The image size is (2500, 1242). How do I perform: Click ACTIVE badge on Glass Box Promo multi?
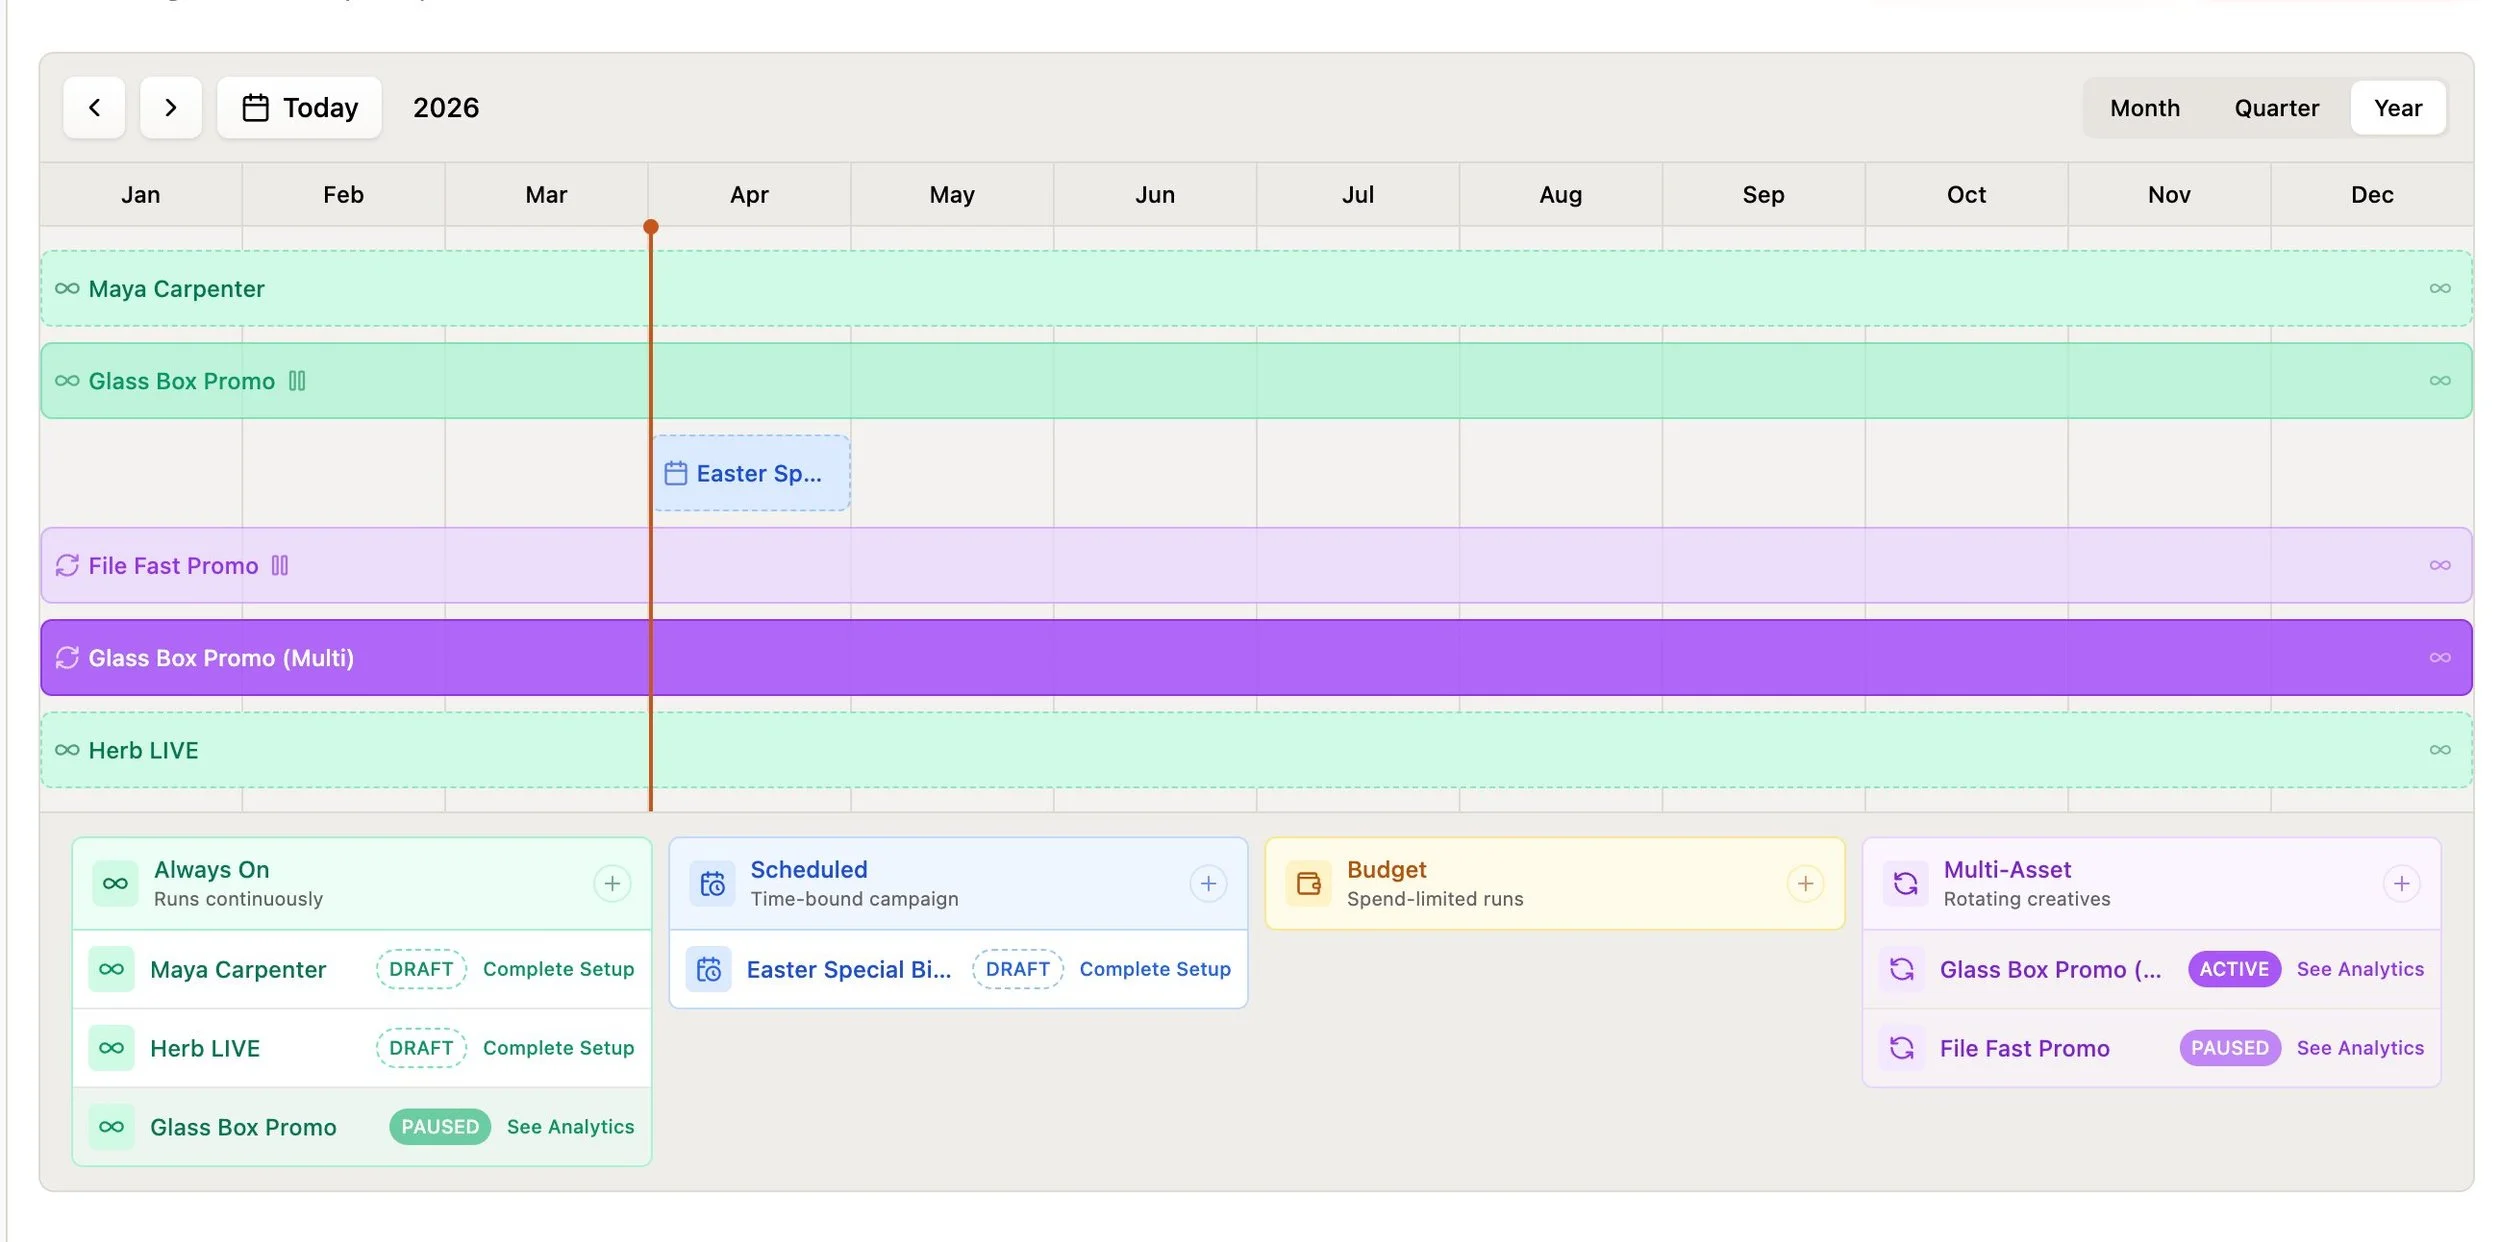[x=2233, y=969]
